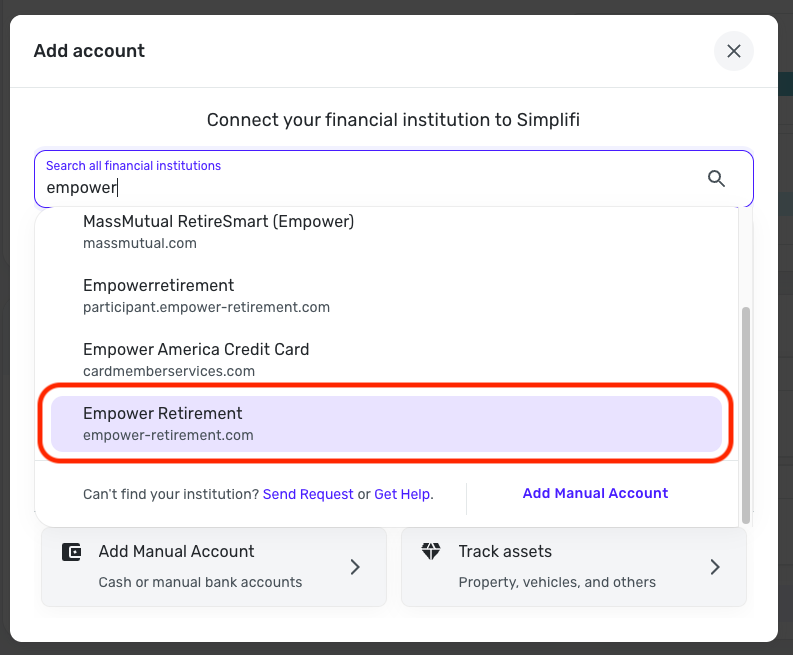Click the Get Help link
This screenshot has height=655, width=793.
(403, 494)
